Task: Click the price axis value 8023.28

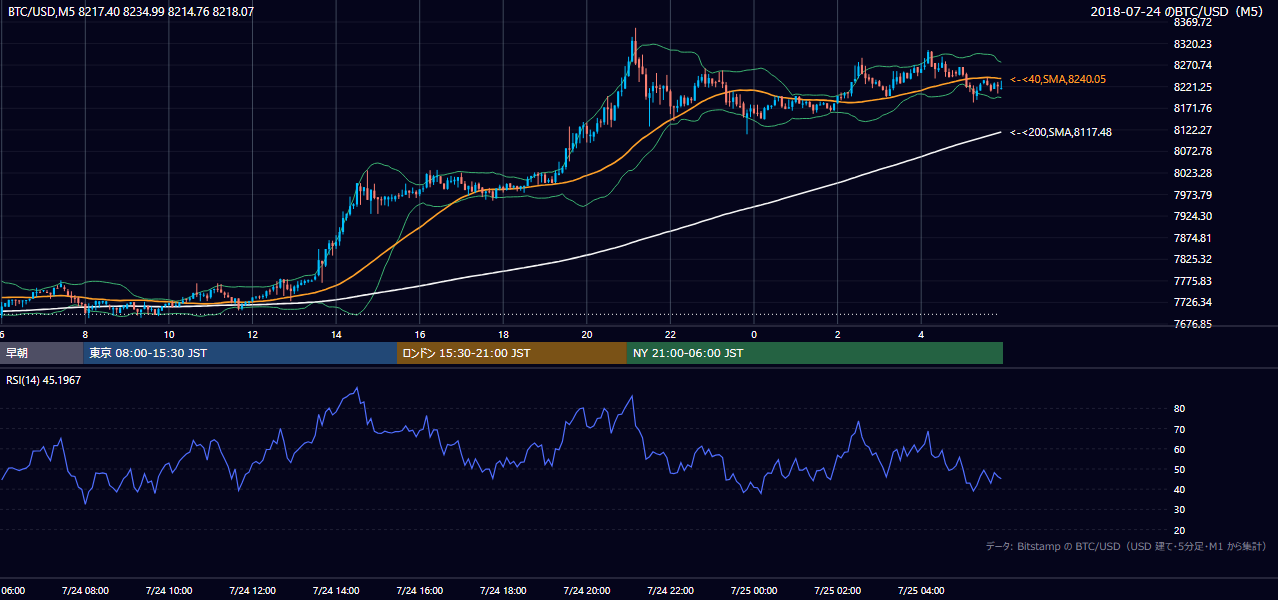Action: coord(1192,173)
